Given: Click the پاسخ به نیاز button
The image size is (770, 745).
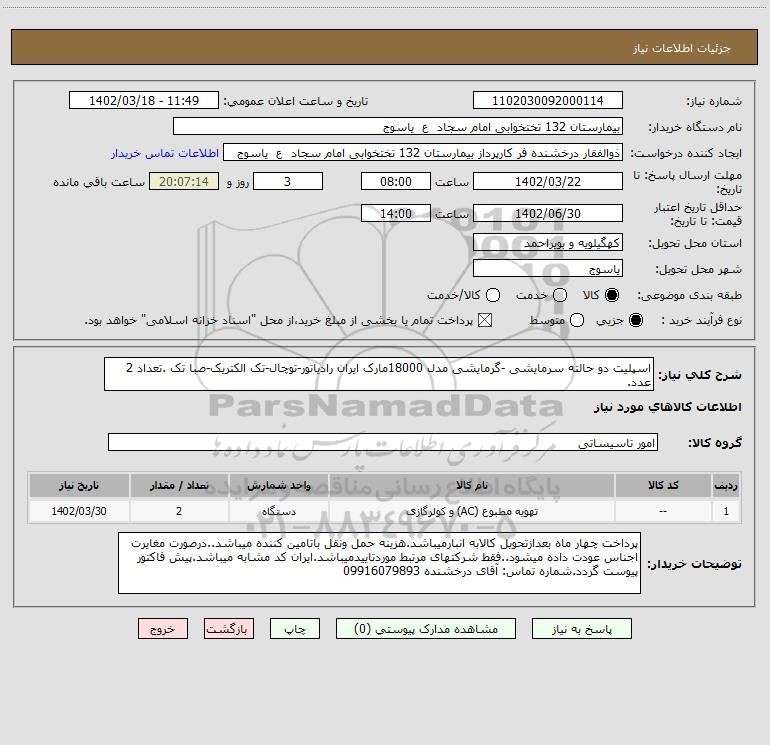Looking at the screenshot, I should pyautogui.click(x=582, y=629).
